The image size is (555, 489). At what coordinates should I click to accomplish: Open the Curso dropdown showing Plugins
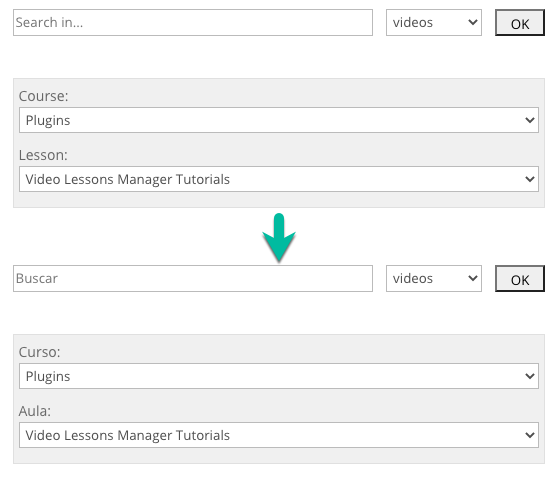point(279,376)
